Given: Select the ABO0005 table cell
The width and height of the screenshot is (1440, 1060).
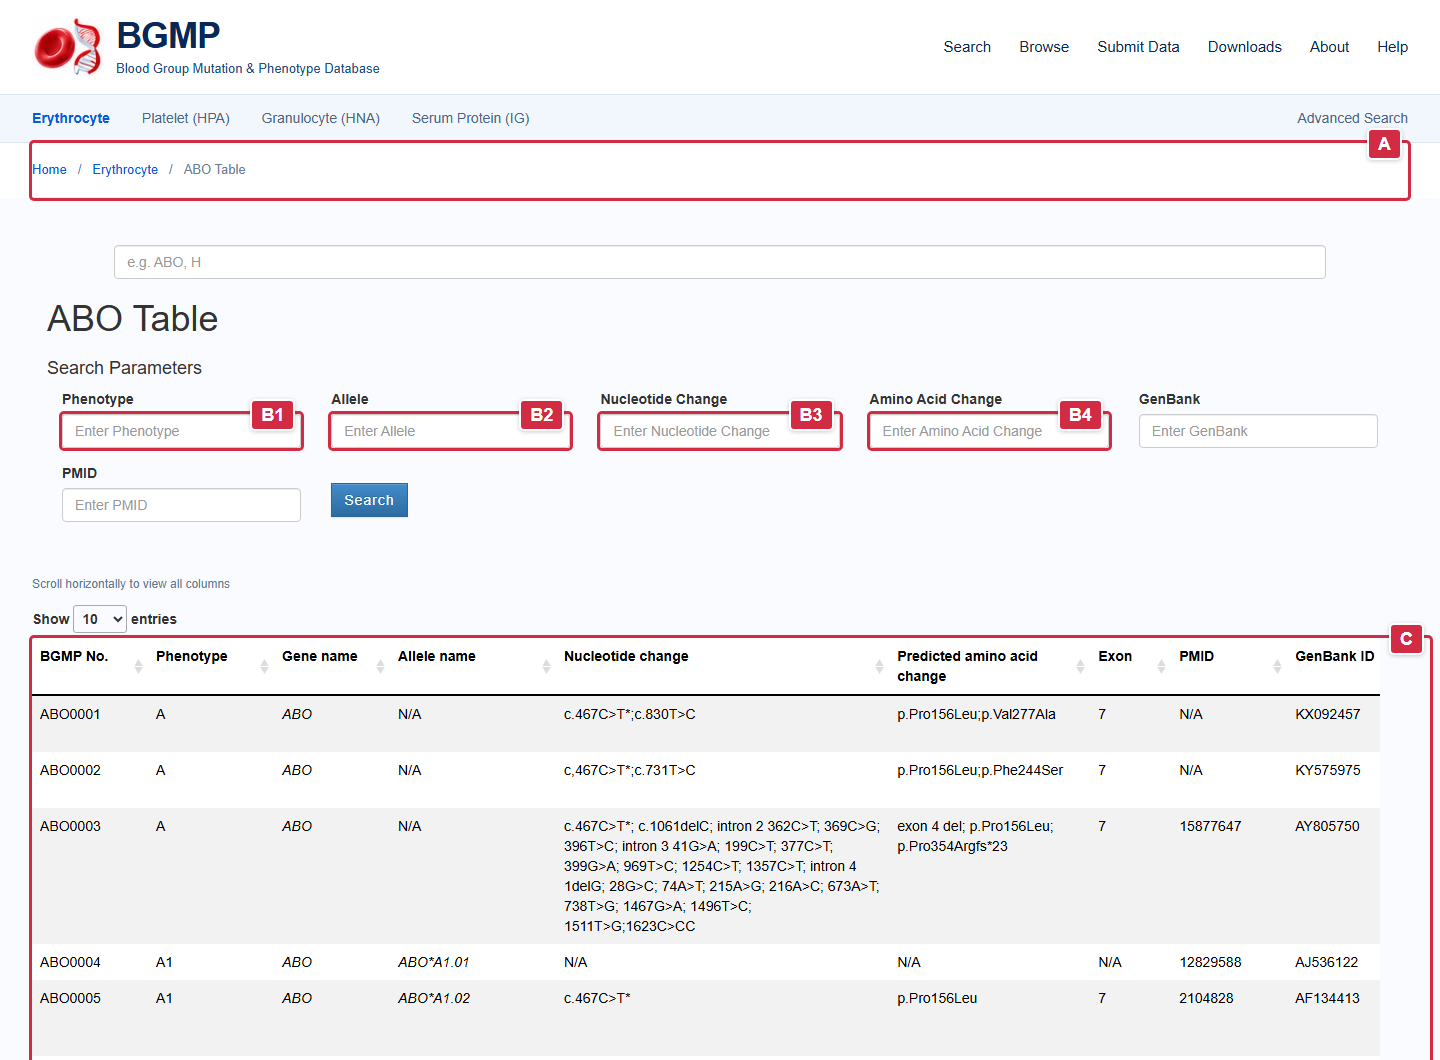Looking at the screenshot, I should pyautogui.click(x=70, y=998).
